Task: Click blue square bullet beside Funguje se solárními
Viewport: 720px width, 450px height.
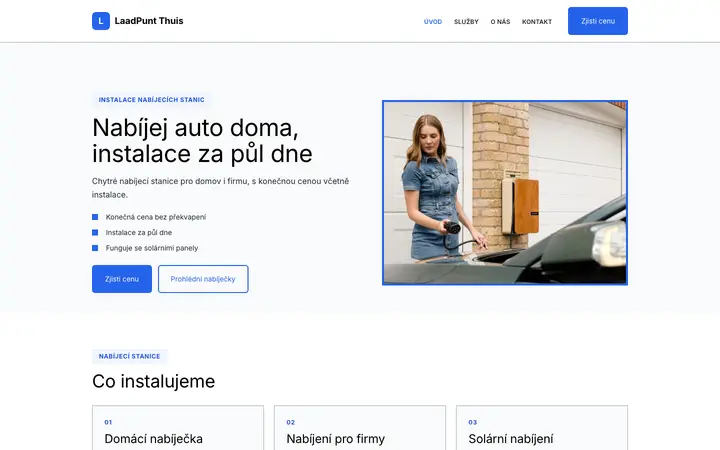Action: click(95, 248)
